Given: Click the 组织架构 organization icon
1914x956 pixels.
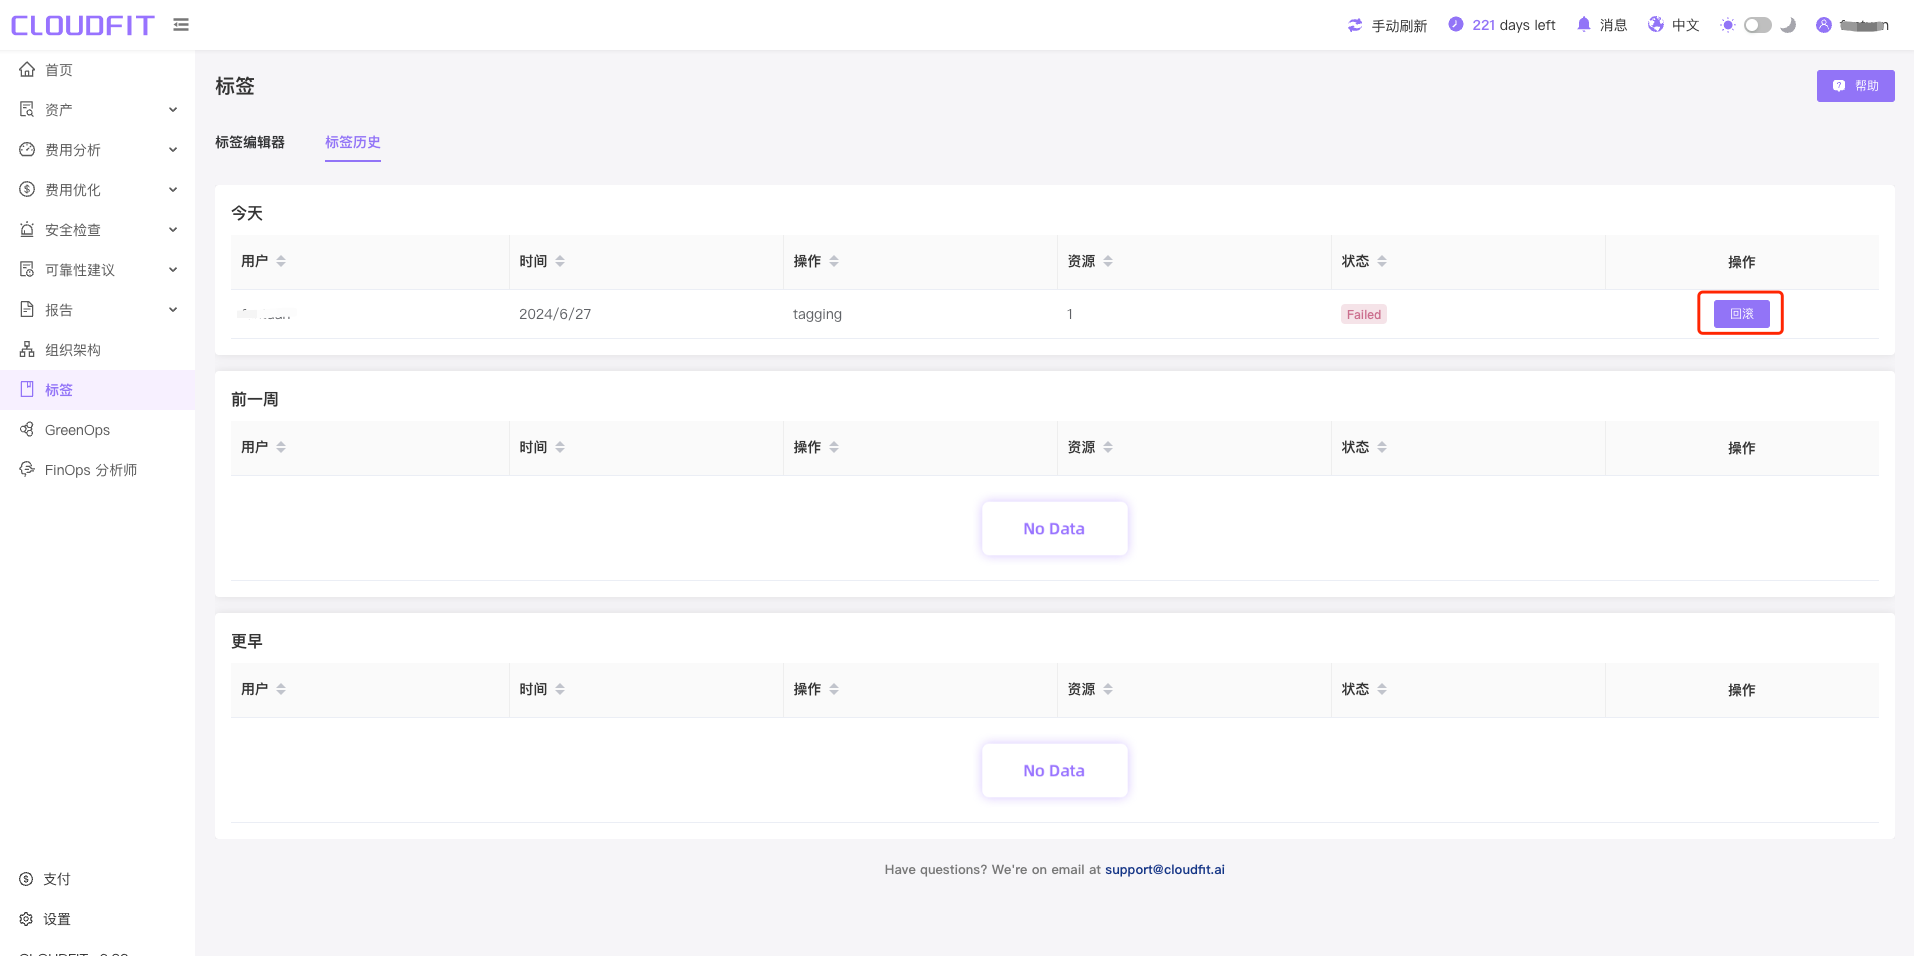Looking at the screenshot, I should (x=27, y=349).
